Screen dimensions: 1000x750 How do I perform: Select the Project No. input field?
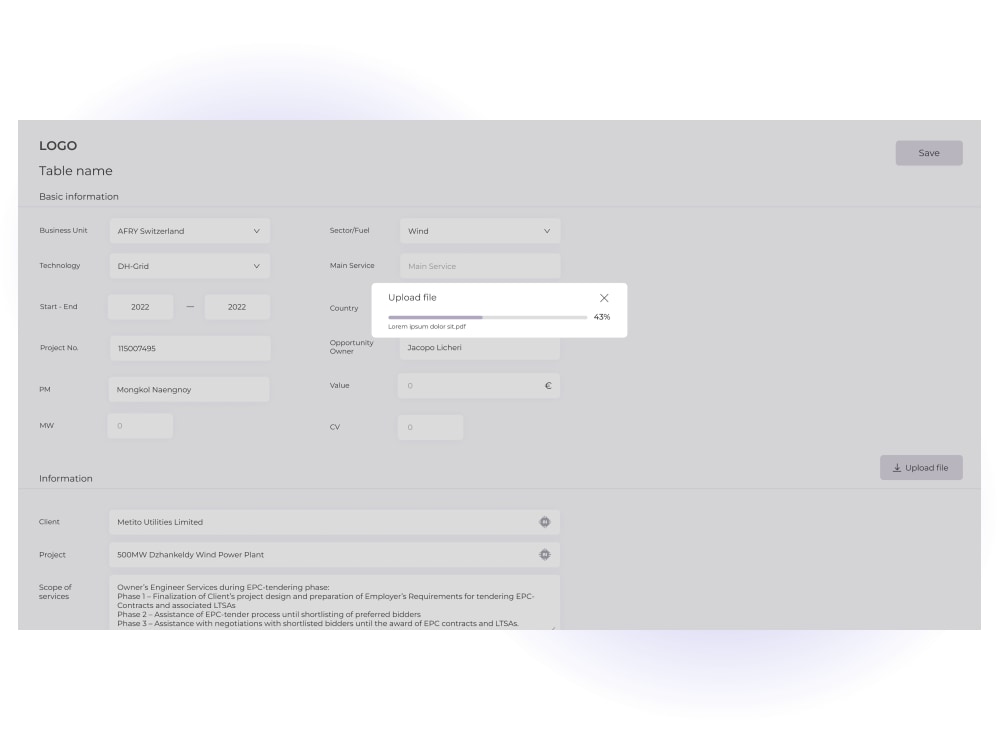(190, 347)
